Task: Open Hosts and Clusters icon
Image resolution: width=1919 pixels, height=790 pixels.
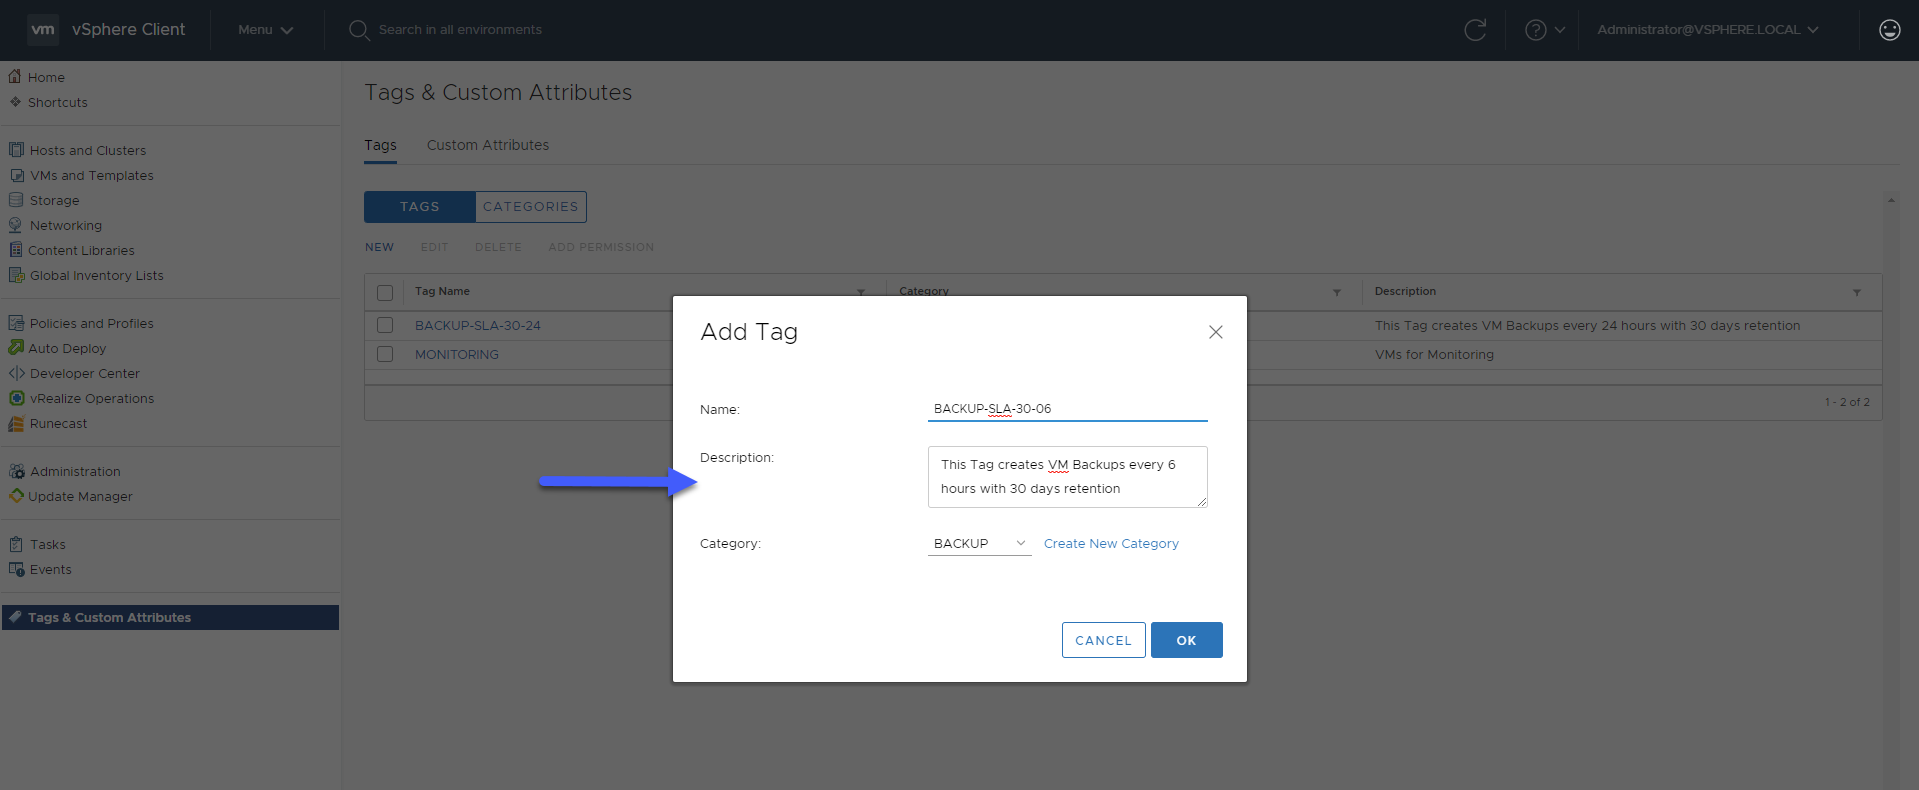Action: point(16,150)
